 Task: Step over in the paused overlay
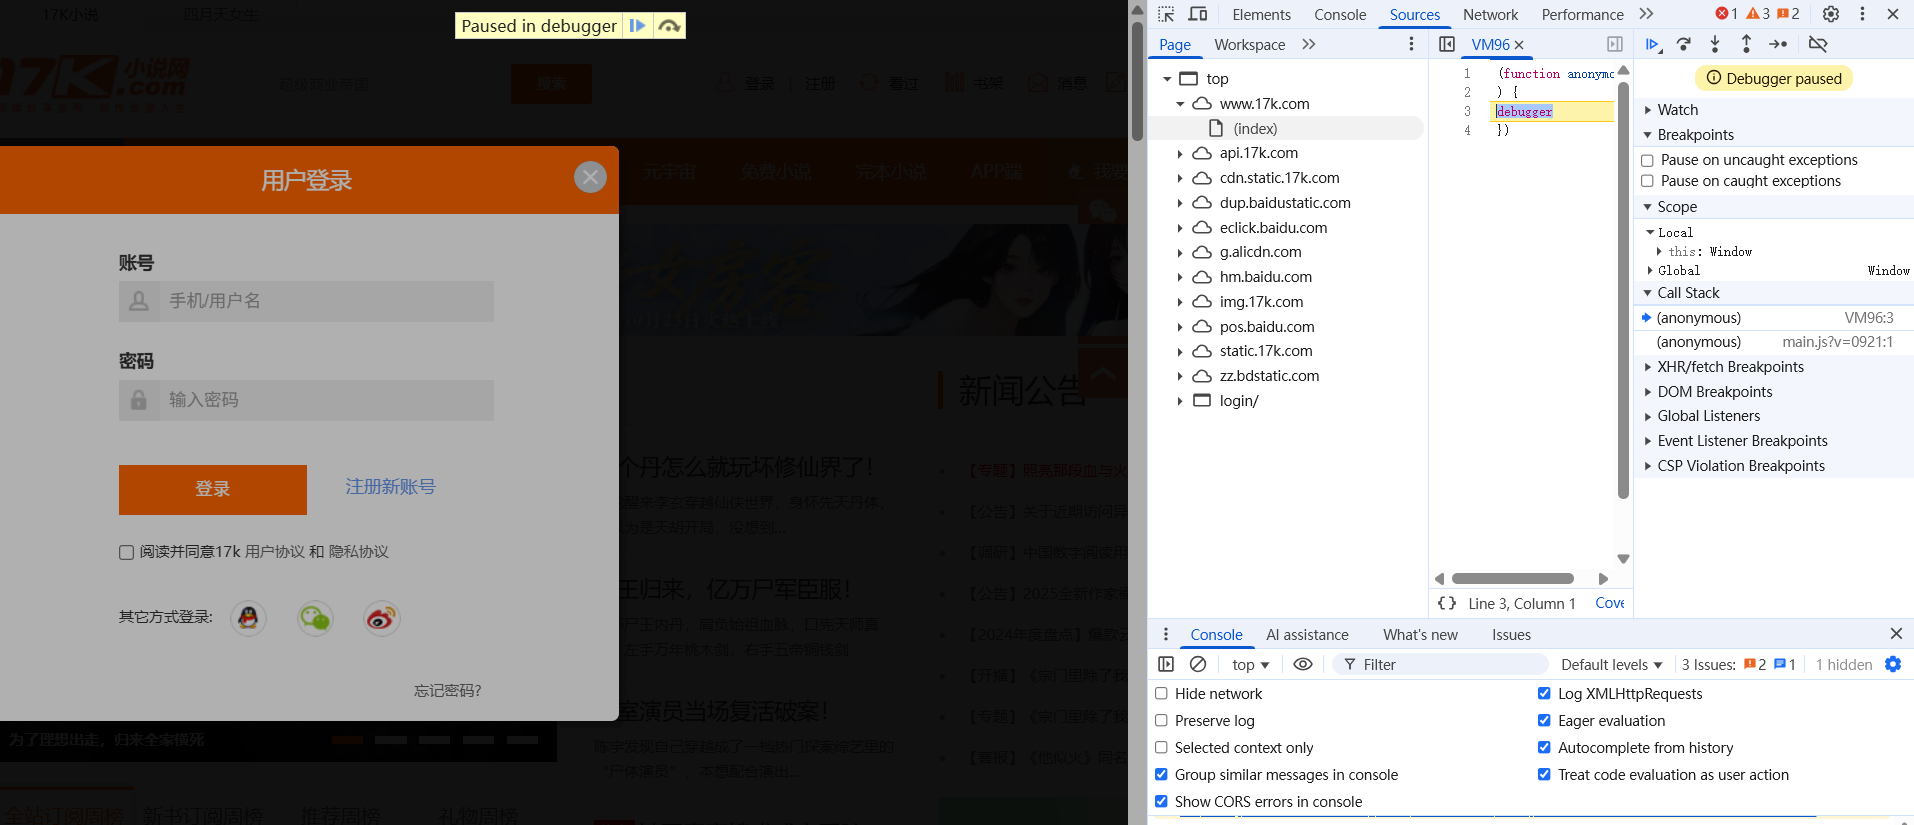[669, 26]
